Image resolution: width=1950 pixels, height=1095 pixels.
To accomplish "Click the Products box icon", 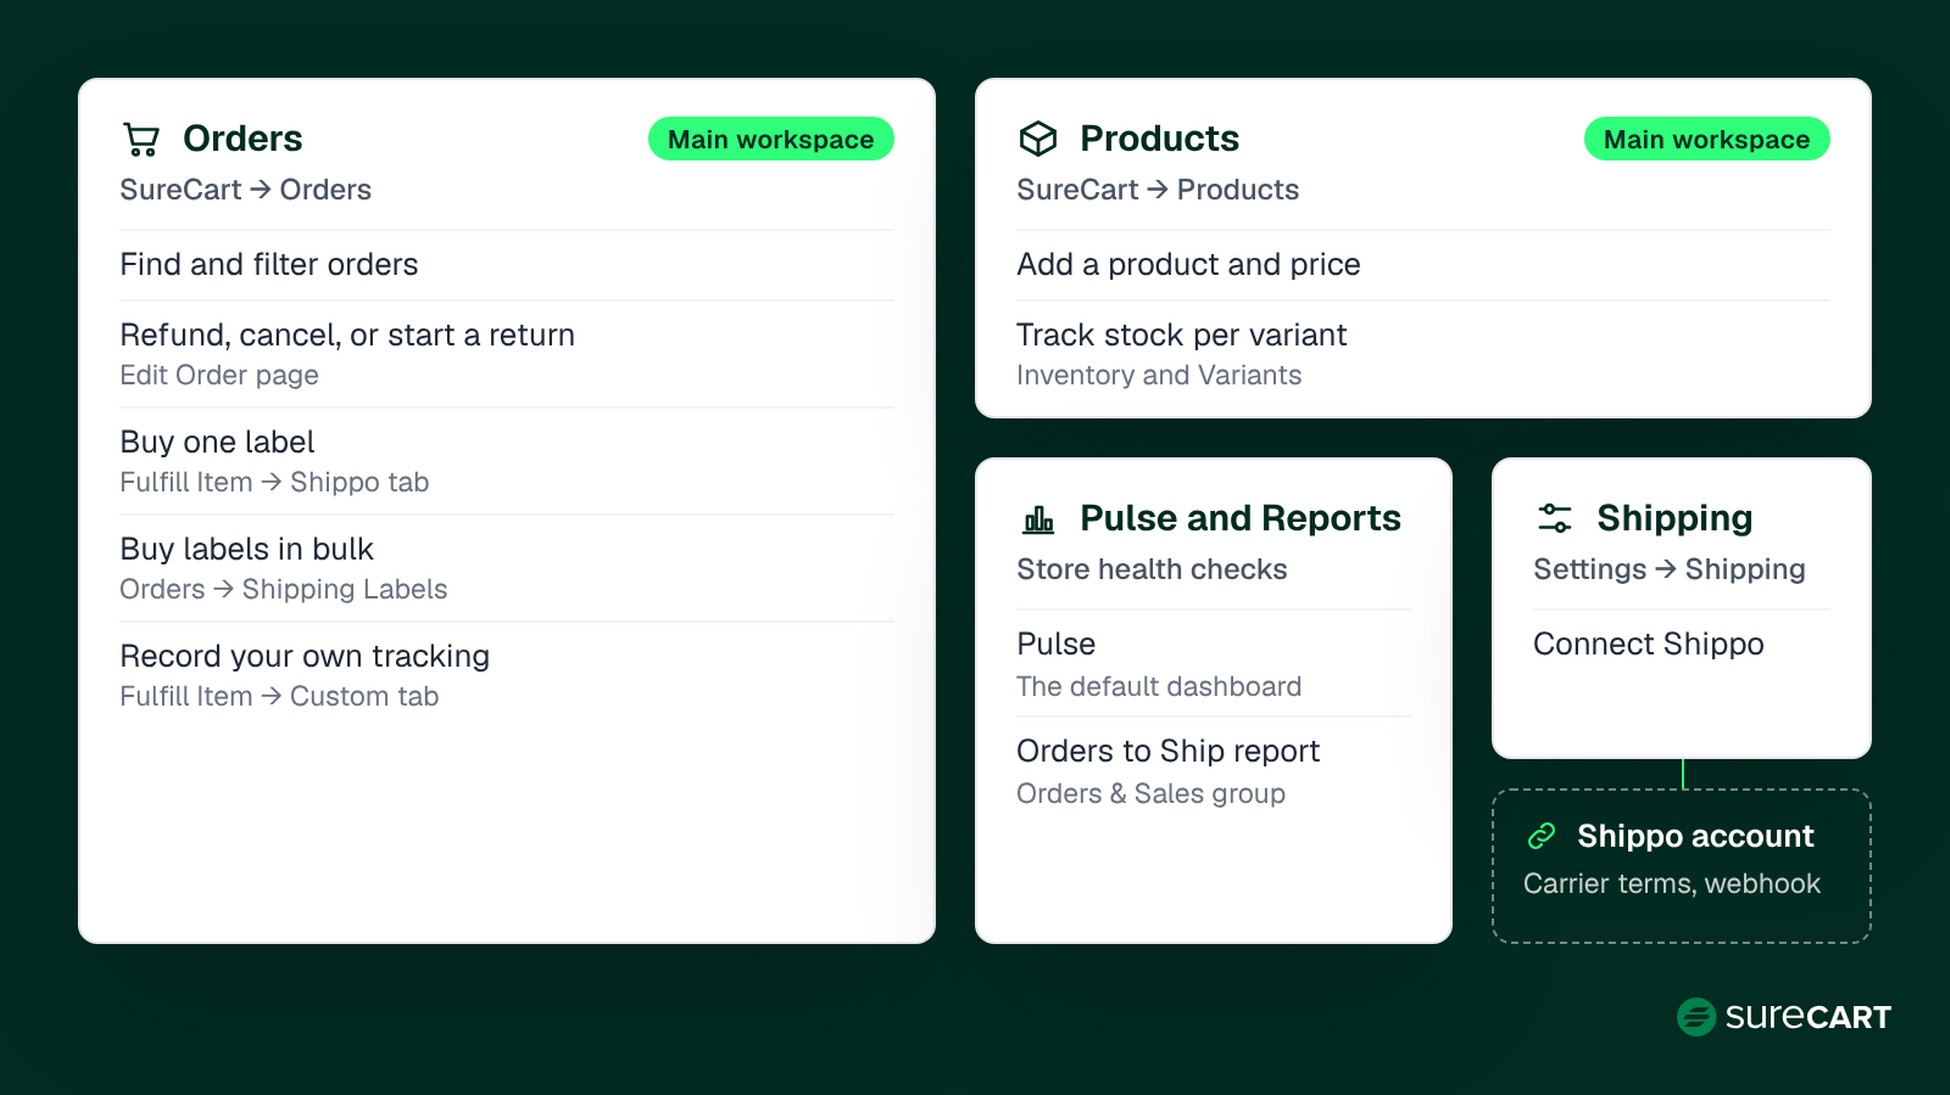I will 1037,138.
